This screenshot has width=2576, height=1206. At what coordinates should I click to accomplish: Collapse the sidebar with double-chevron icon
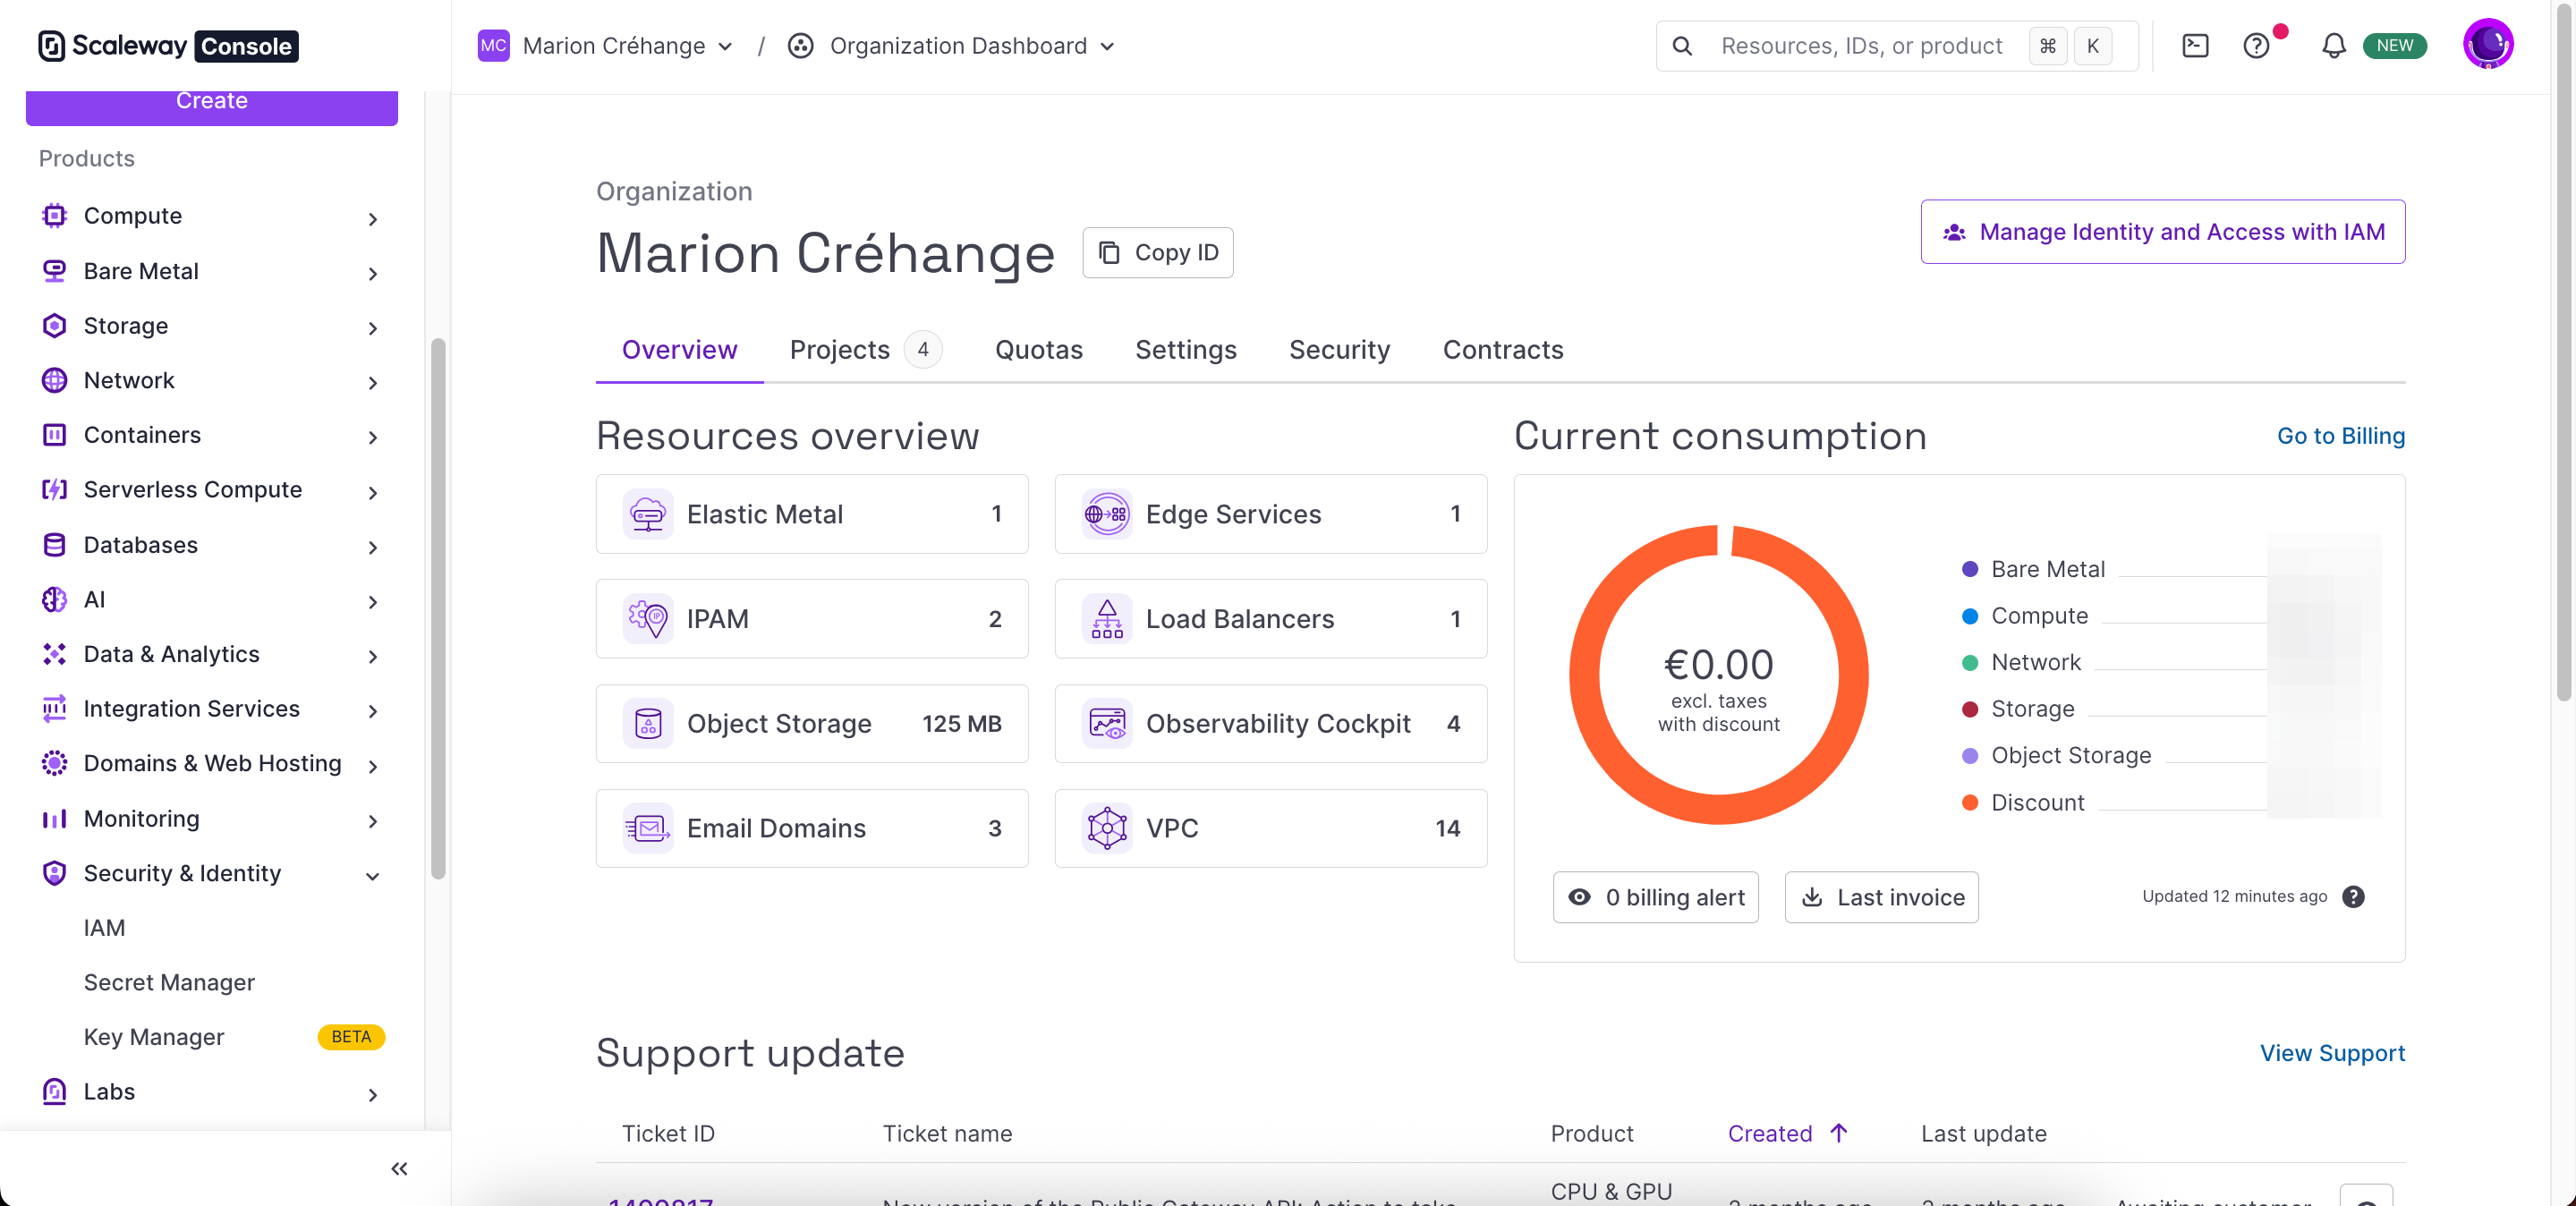coord(399,1168)
